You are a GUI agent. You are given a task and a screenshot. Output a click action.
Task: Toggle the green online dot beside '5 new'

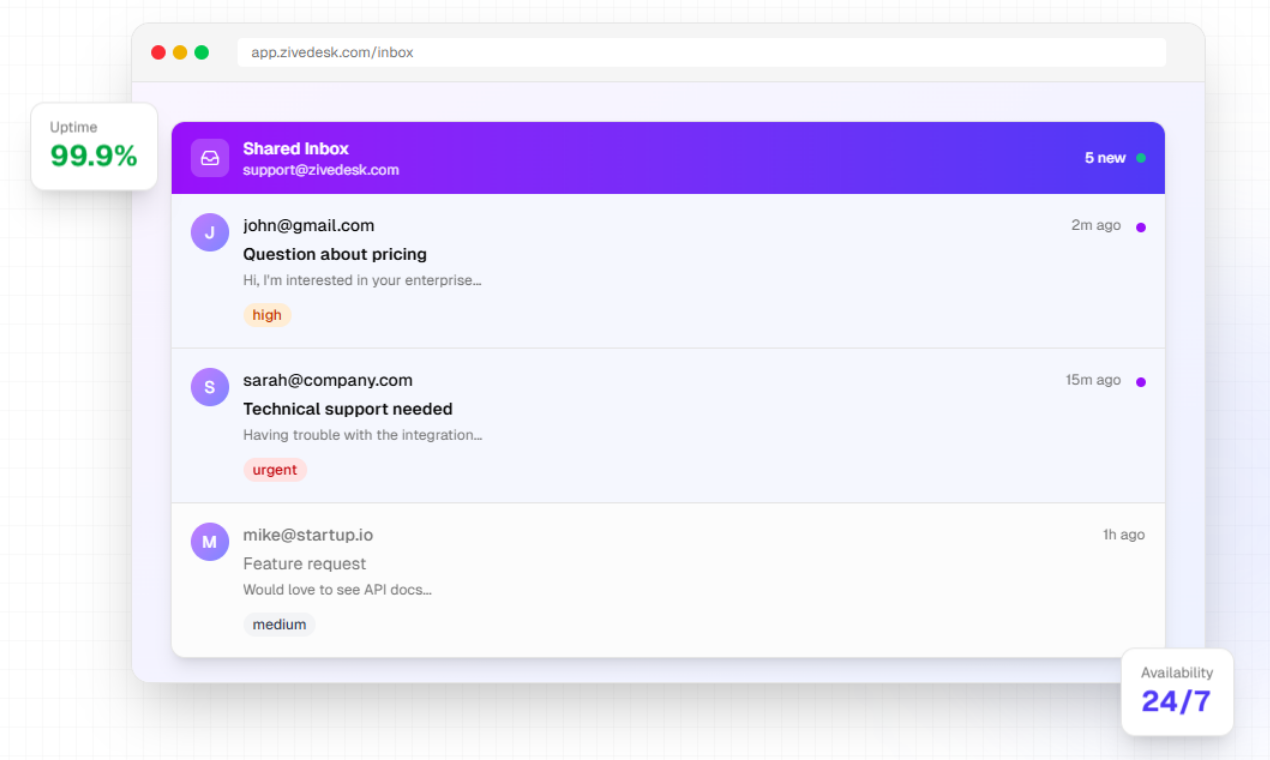[1142, 157]
